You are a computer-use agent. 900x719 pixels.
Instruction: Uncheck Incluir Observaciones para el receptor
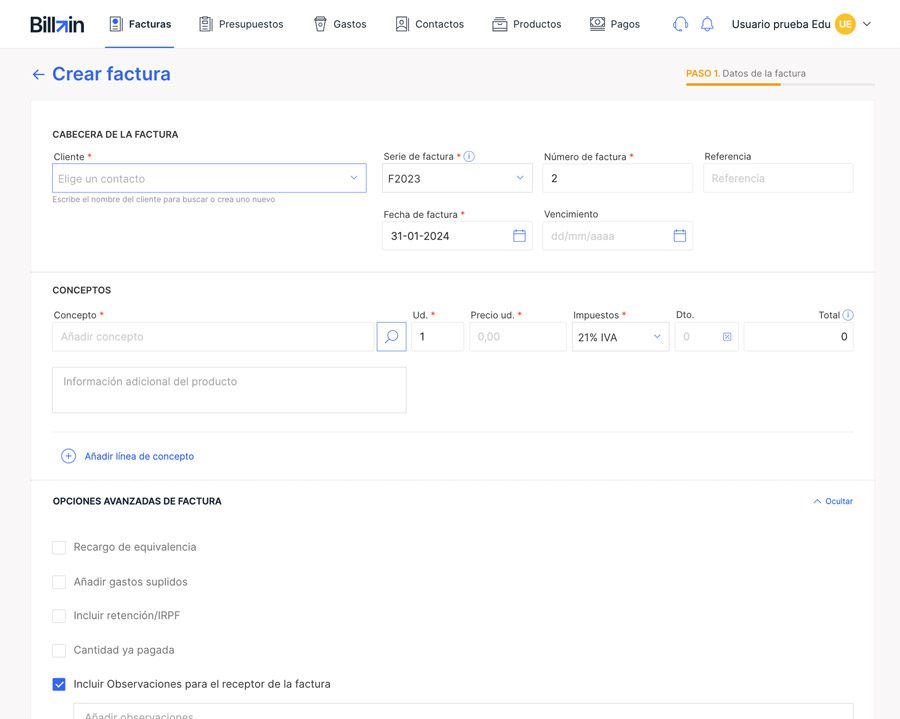click(x=59, y=685)
